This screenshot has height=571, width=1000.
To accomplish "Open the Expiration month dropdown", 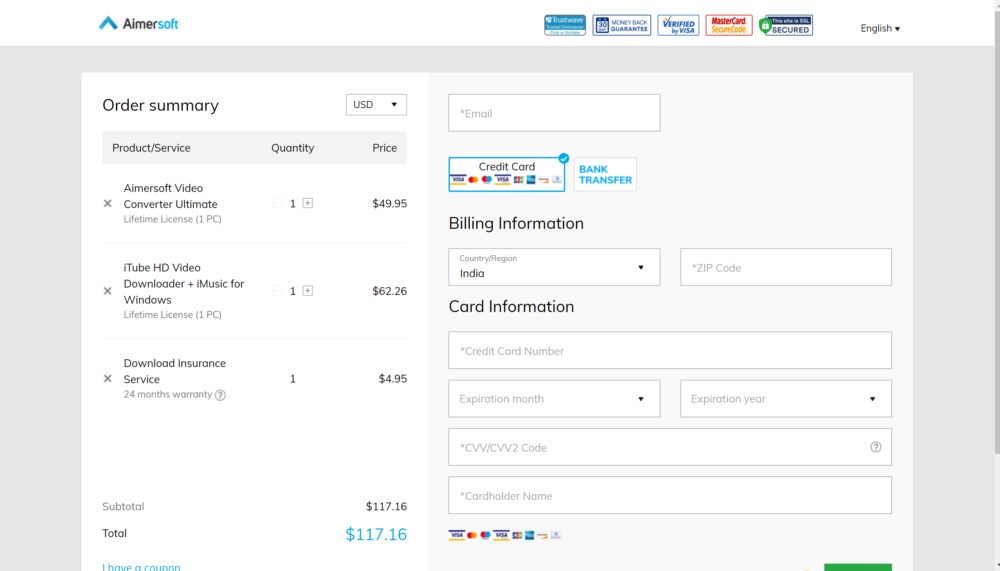I will point(554,399).
